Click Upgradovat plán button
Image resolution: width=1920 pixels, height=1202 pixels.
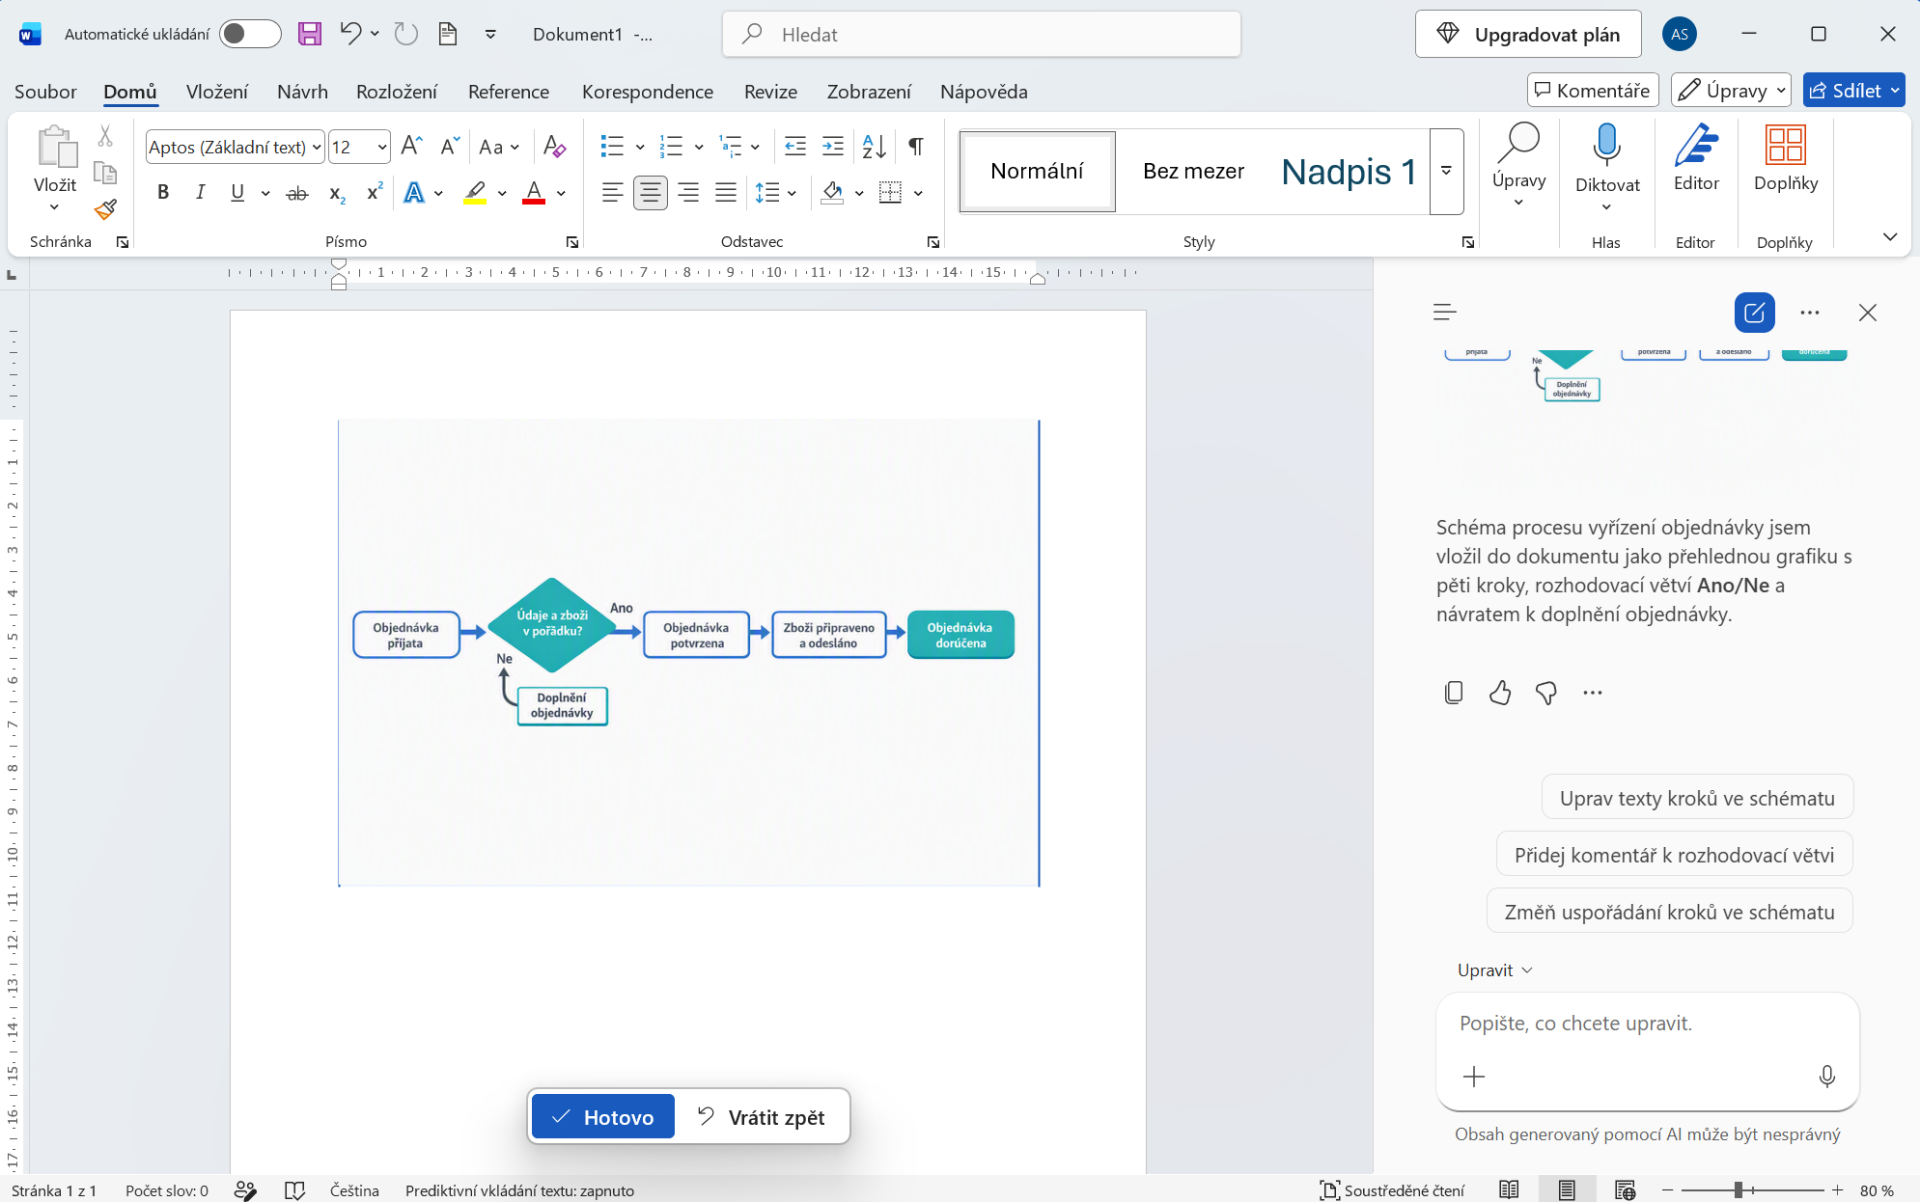coord(1528,34)
